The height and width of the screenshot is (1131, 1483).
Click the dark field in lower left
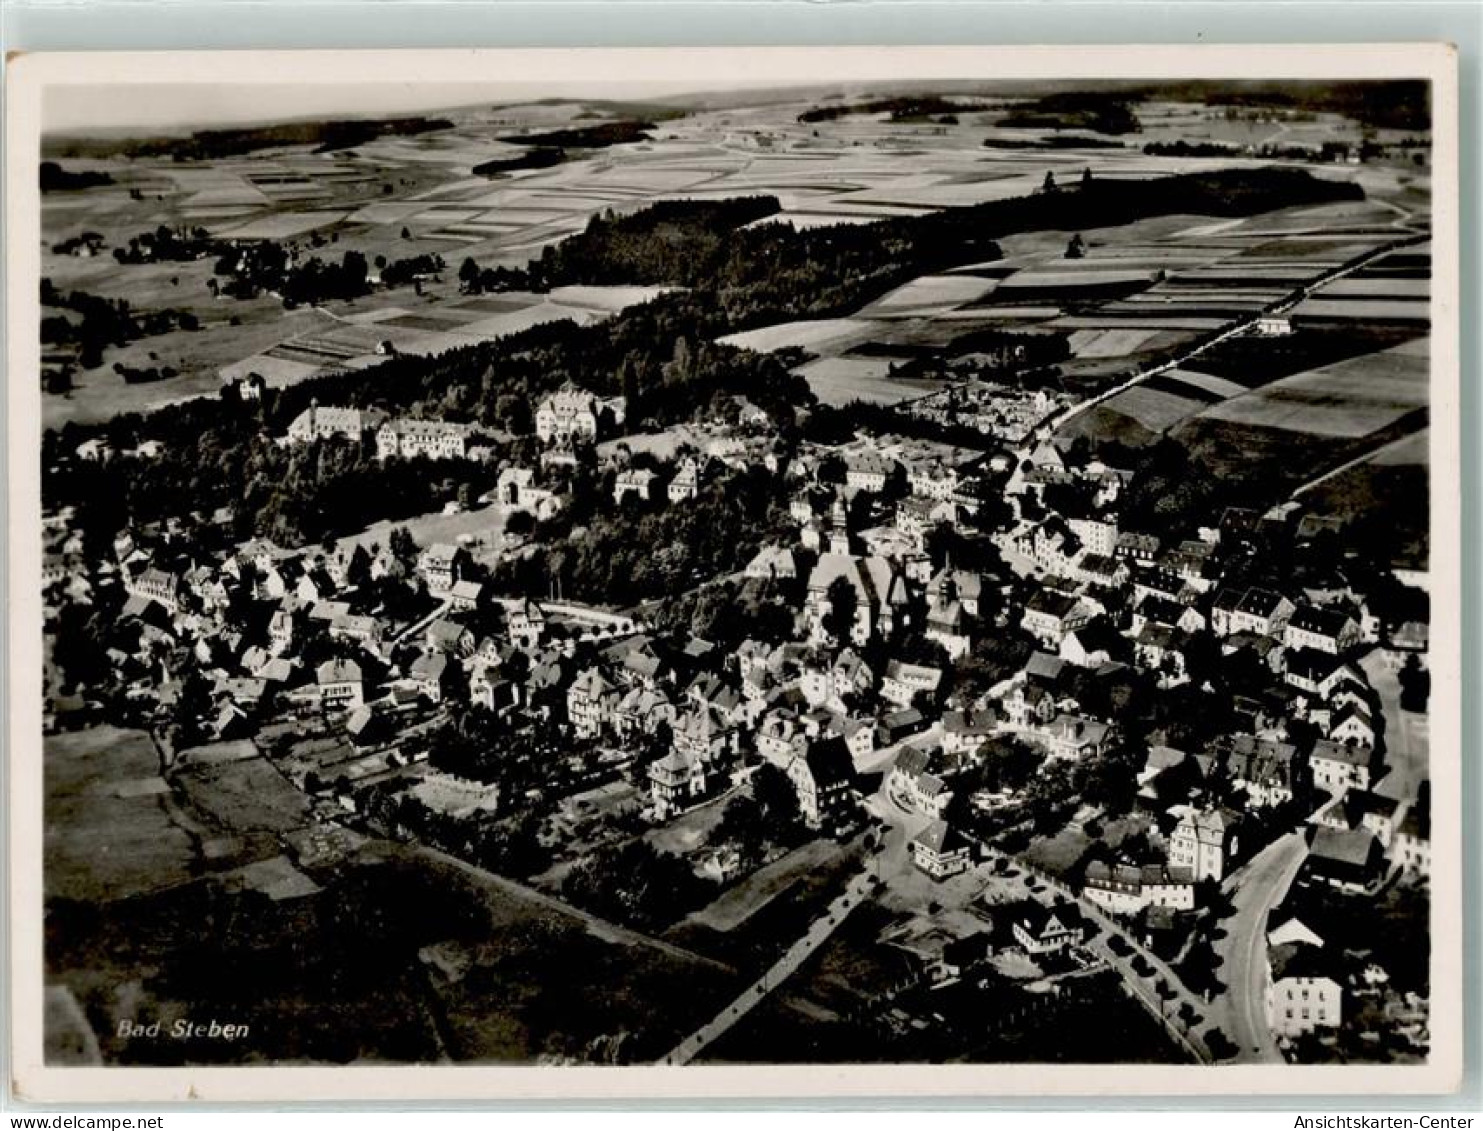pos(110,820)
